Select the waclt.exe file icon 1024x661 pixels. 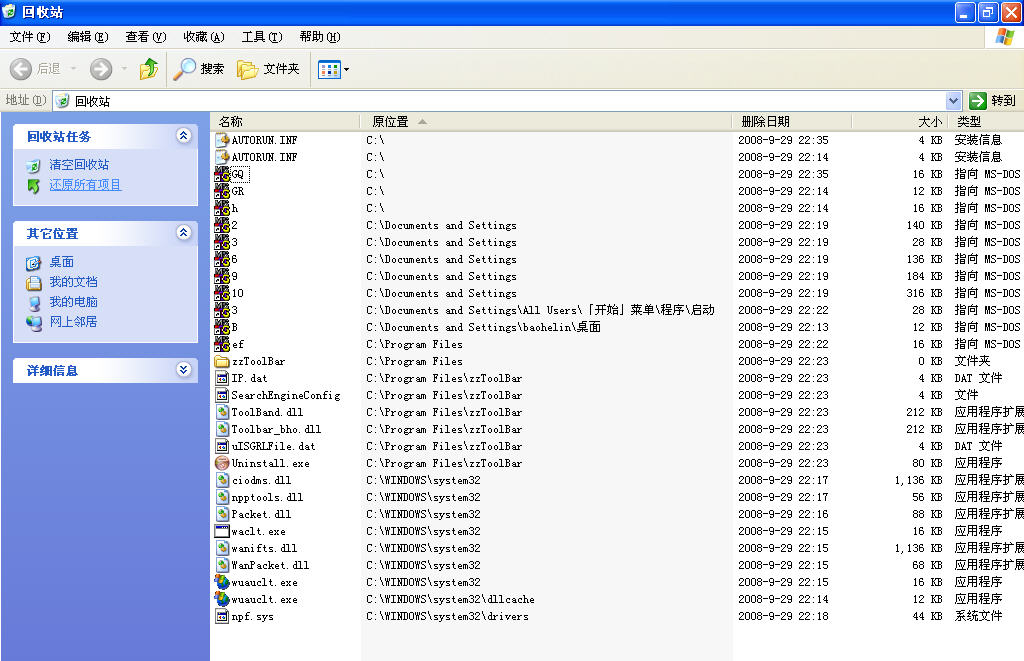tap(222, 531)
